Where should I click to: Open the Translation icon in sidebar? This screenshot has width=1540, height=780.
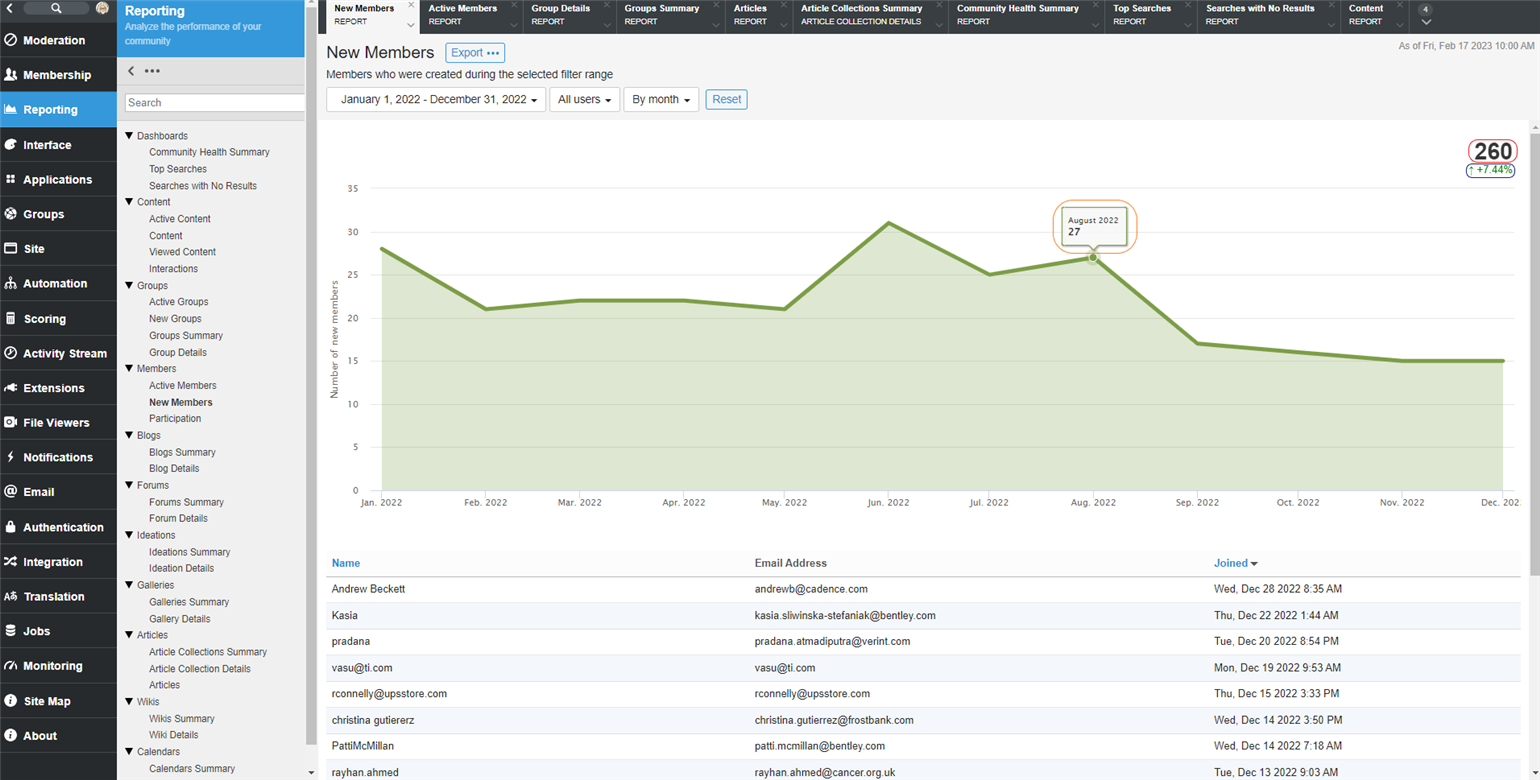click(x=11, y=596)
